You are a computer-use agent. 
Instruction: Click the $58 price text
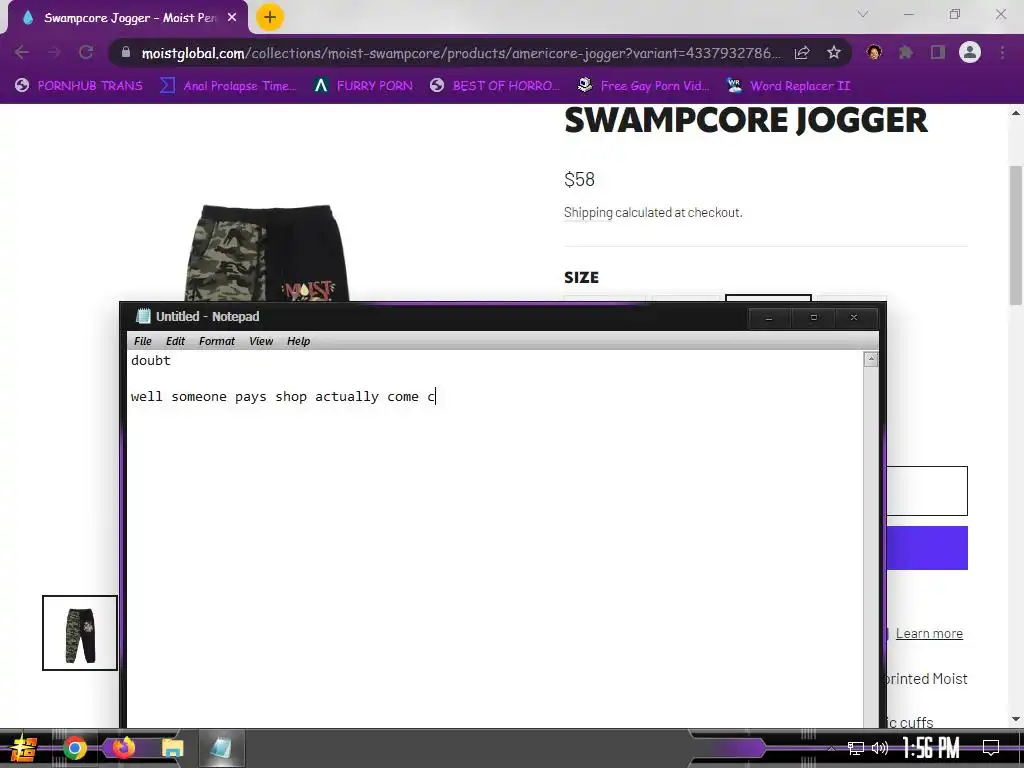579,180
